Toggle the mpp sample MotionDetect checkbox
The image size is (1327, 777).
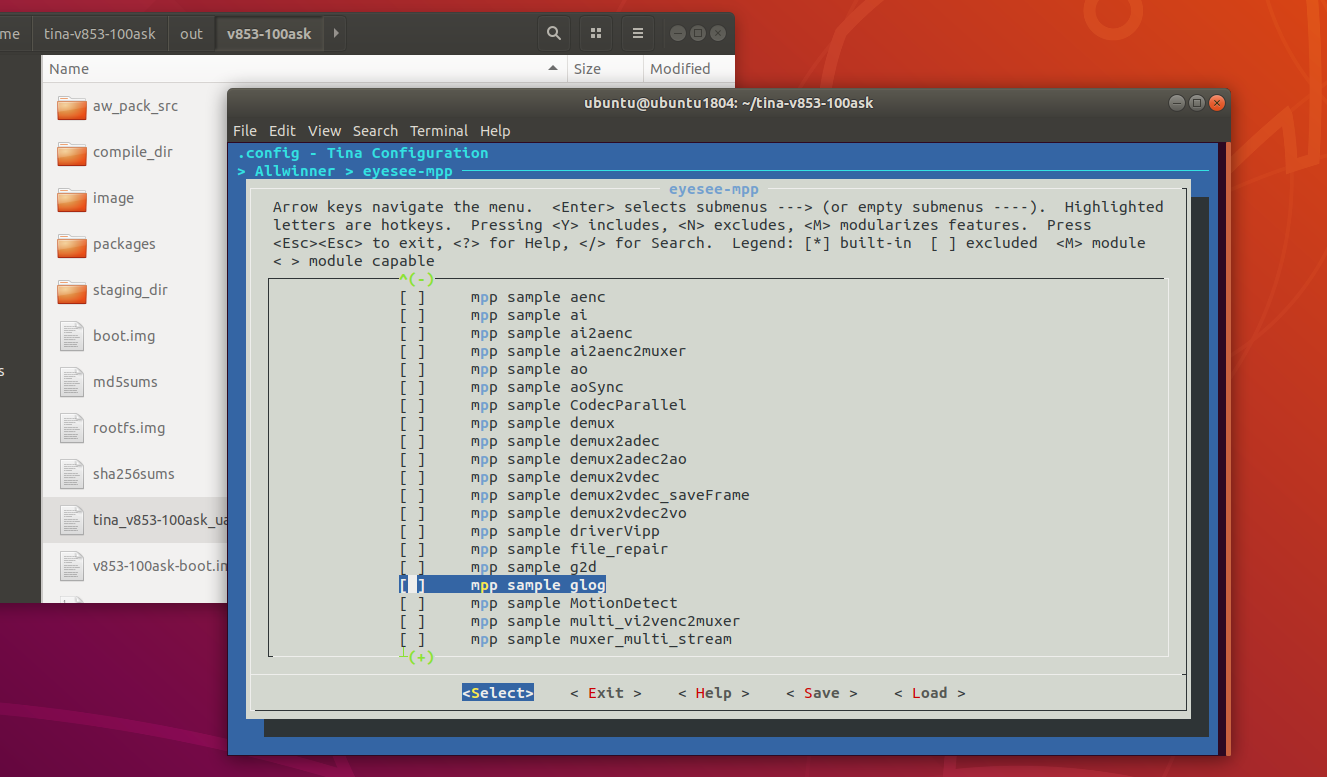pos(412,603)
